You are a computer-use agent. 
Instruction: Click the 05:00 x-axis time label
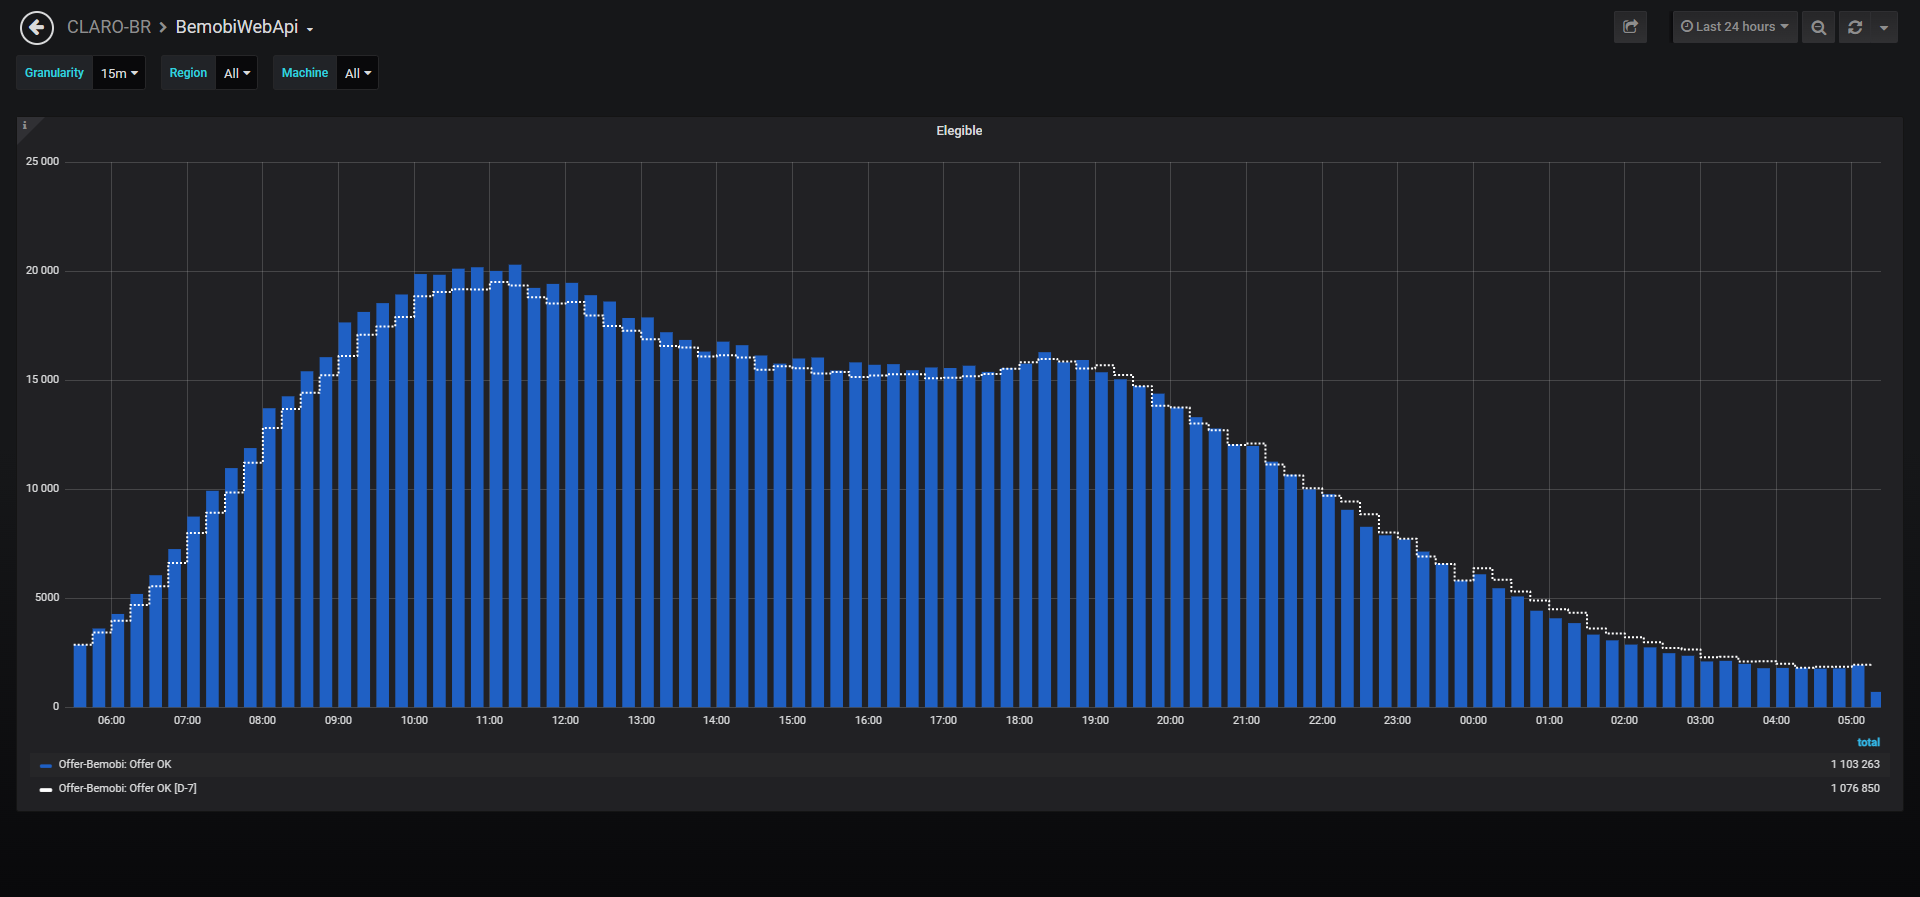[x=1851, y=720]
